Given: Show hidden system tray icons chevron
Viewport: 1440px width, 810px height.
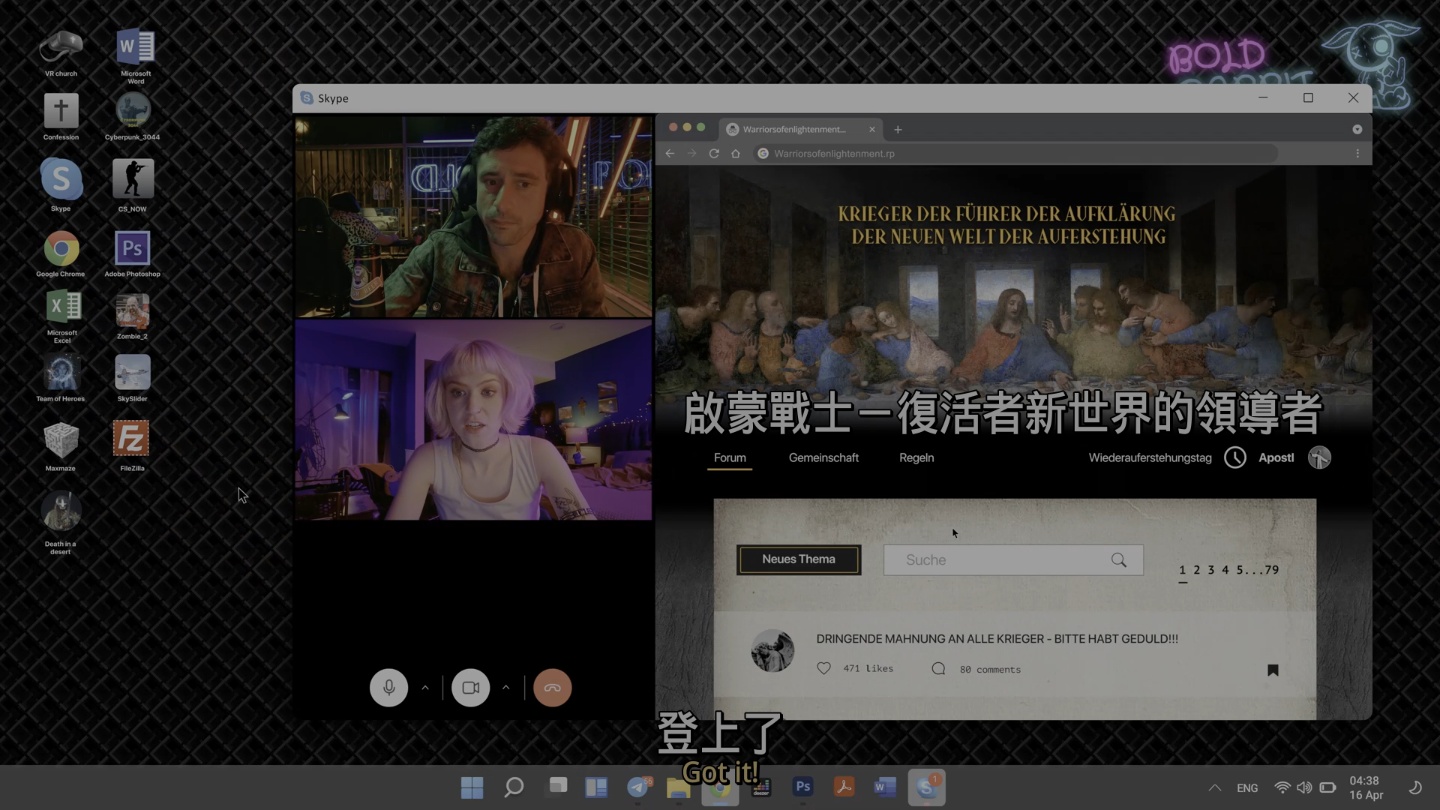Looking at the screenshot, I should pyautogui.click(x=1214, y=788).
